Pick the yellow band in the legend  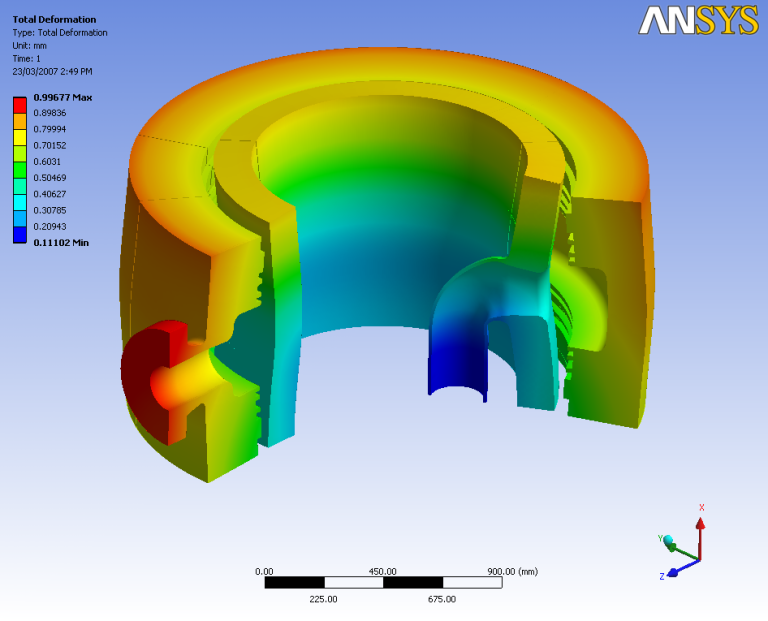click(20, 135)
